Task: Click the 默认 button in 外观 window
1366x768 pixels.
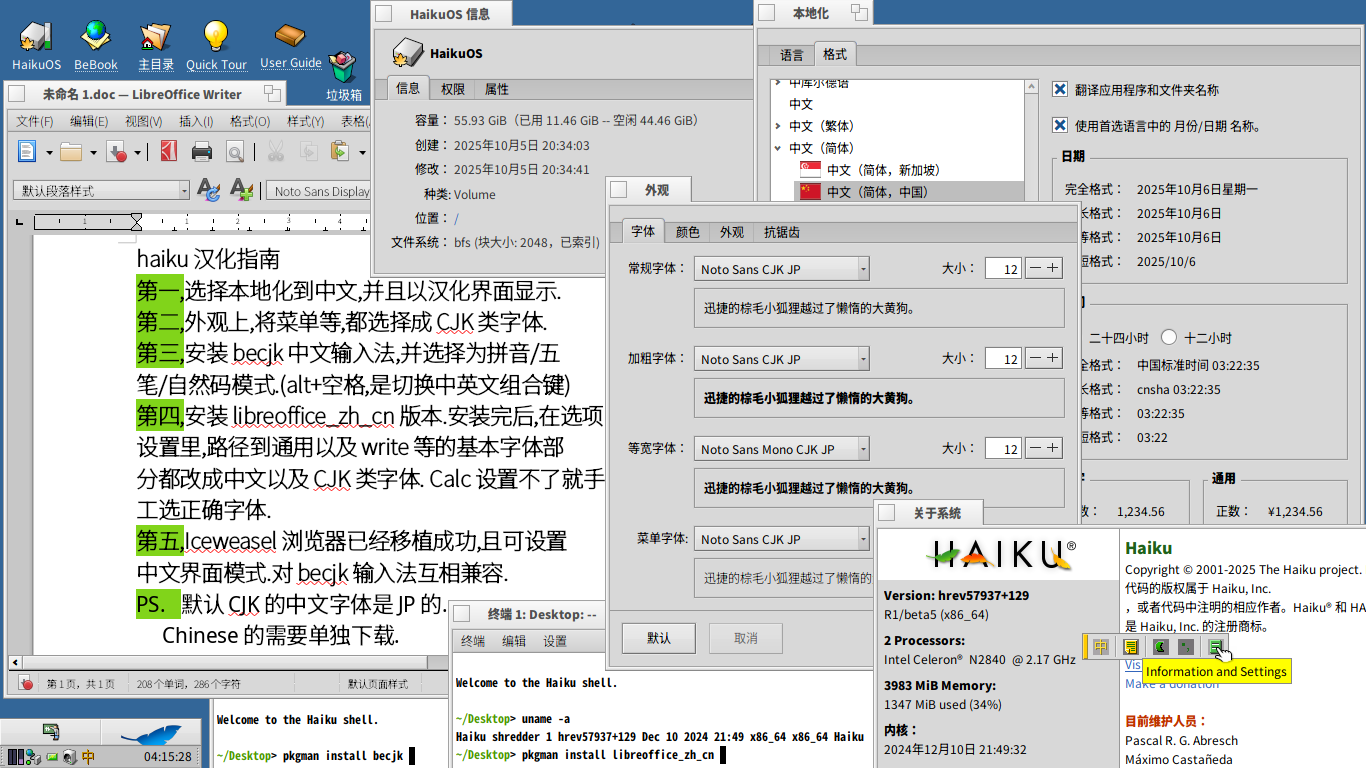Action: [658, 638]
